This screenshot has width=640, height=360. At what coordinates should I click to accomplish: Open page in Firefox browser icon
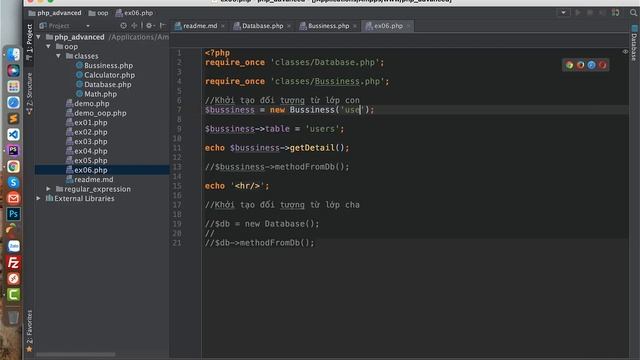(x=580, y=65)
